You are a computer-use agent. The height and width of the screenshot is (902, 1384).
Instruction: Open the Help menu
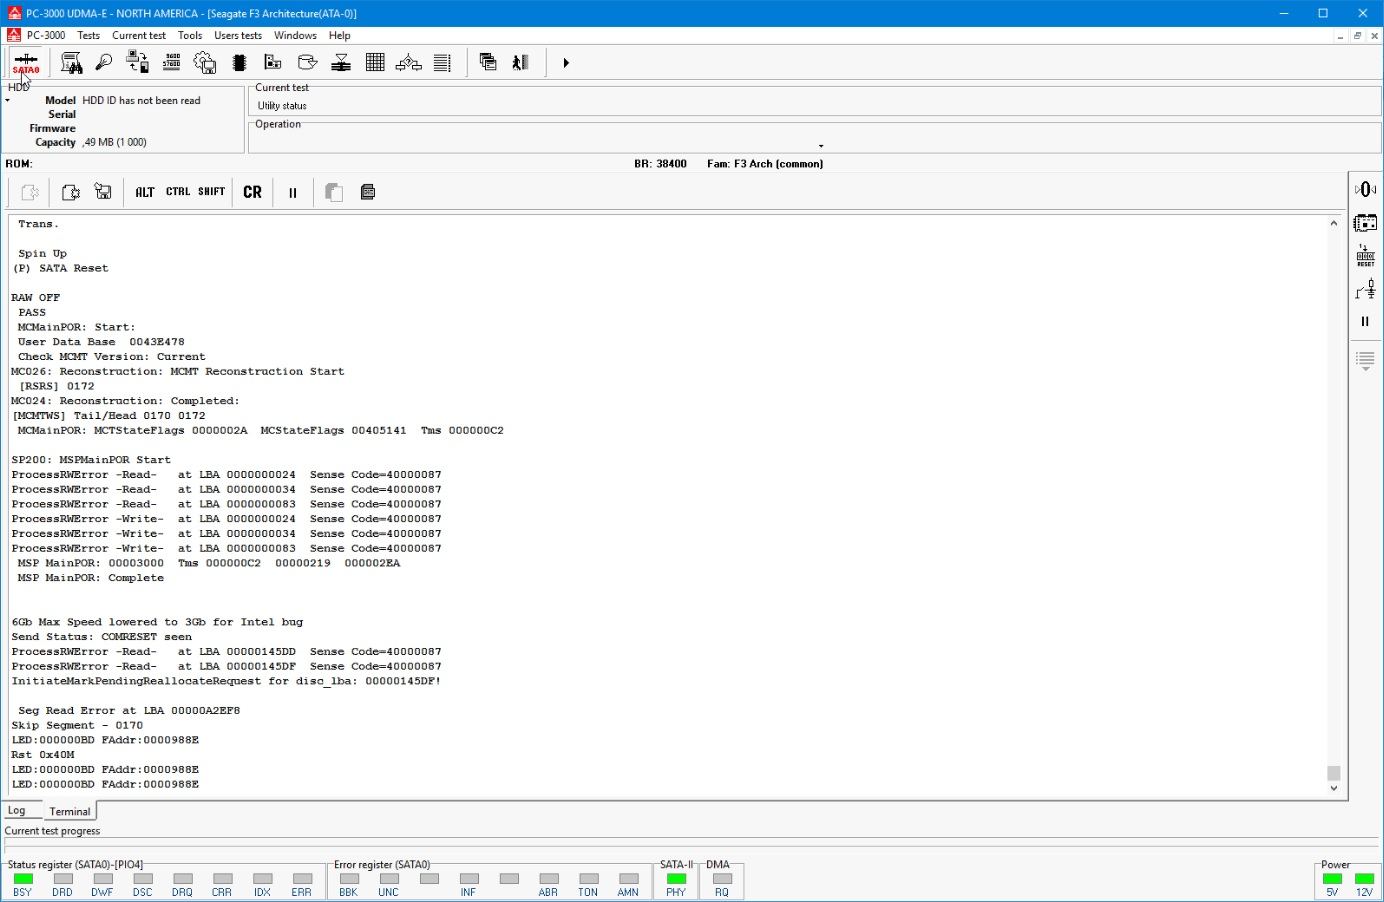340,35
